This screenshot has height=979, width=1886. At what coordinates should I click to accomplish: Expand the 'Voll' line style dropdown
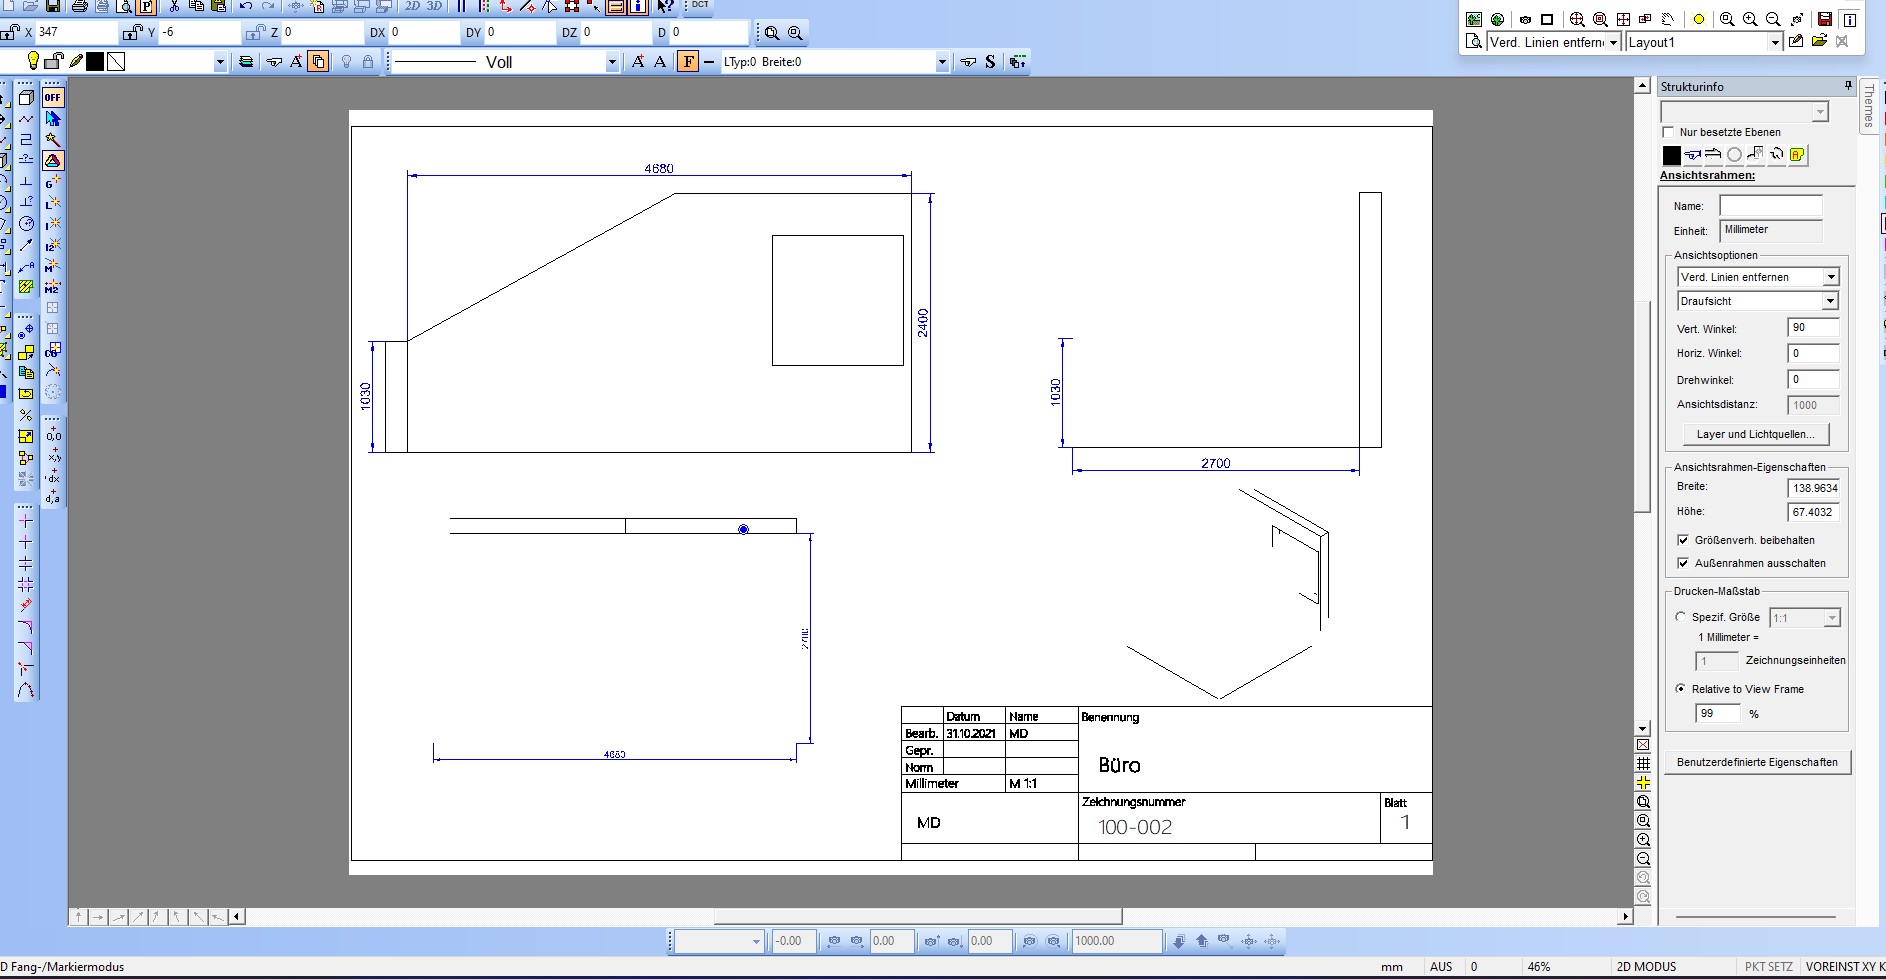pos(612,62)
